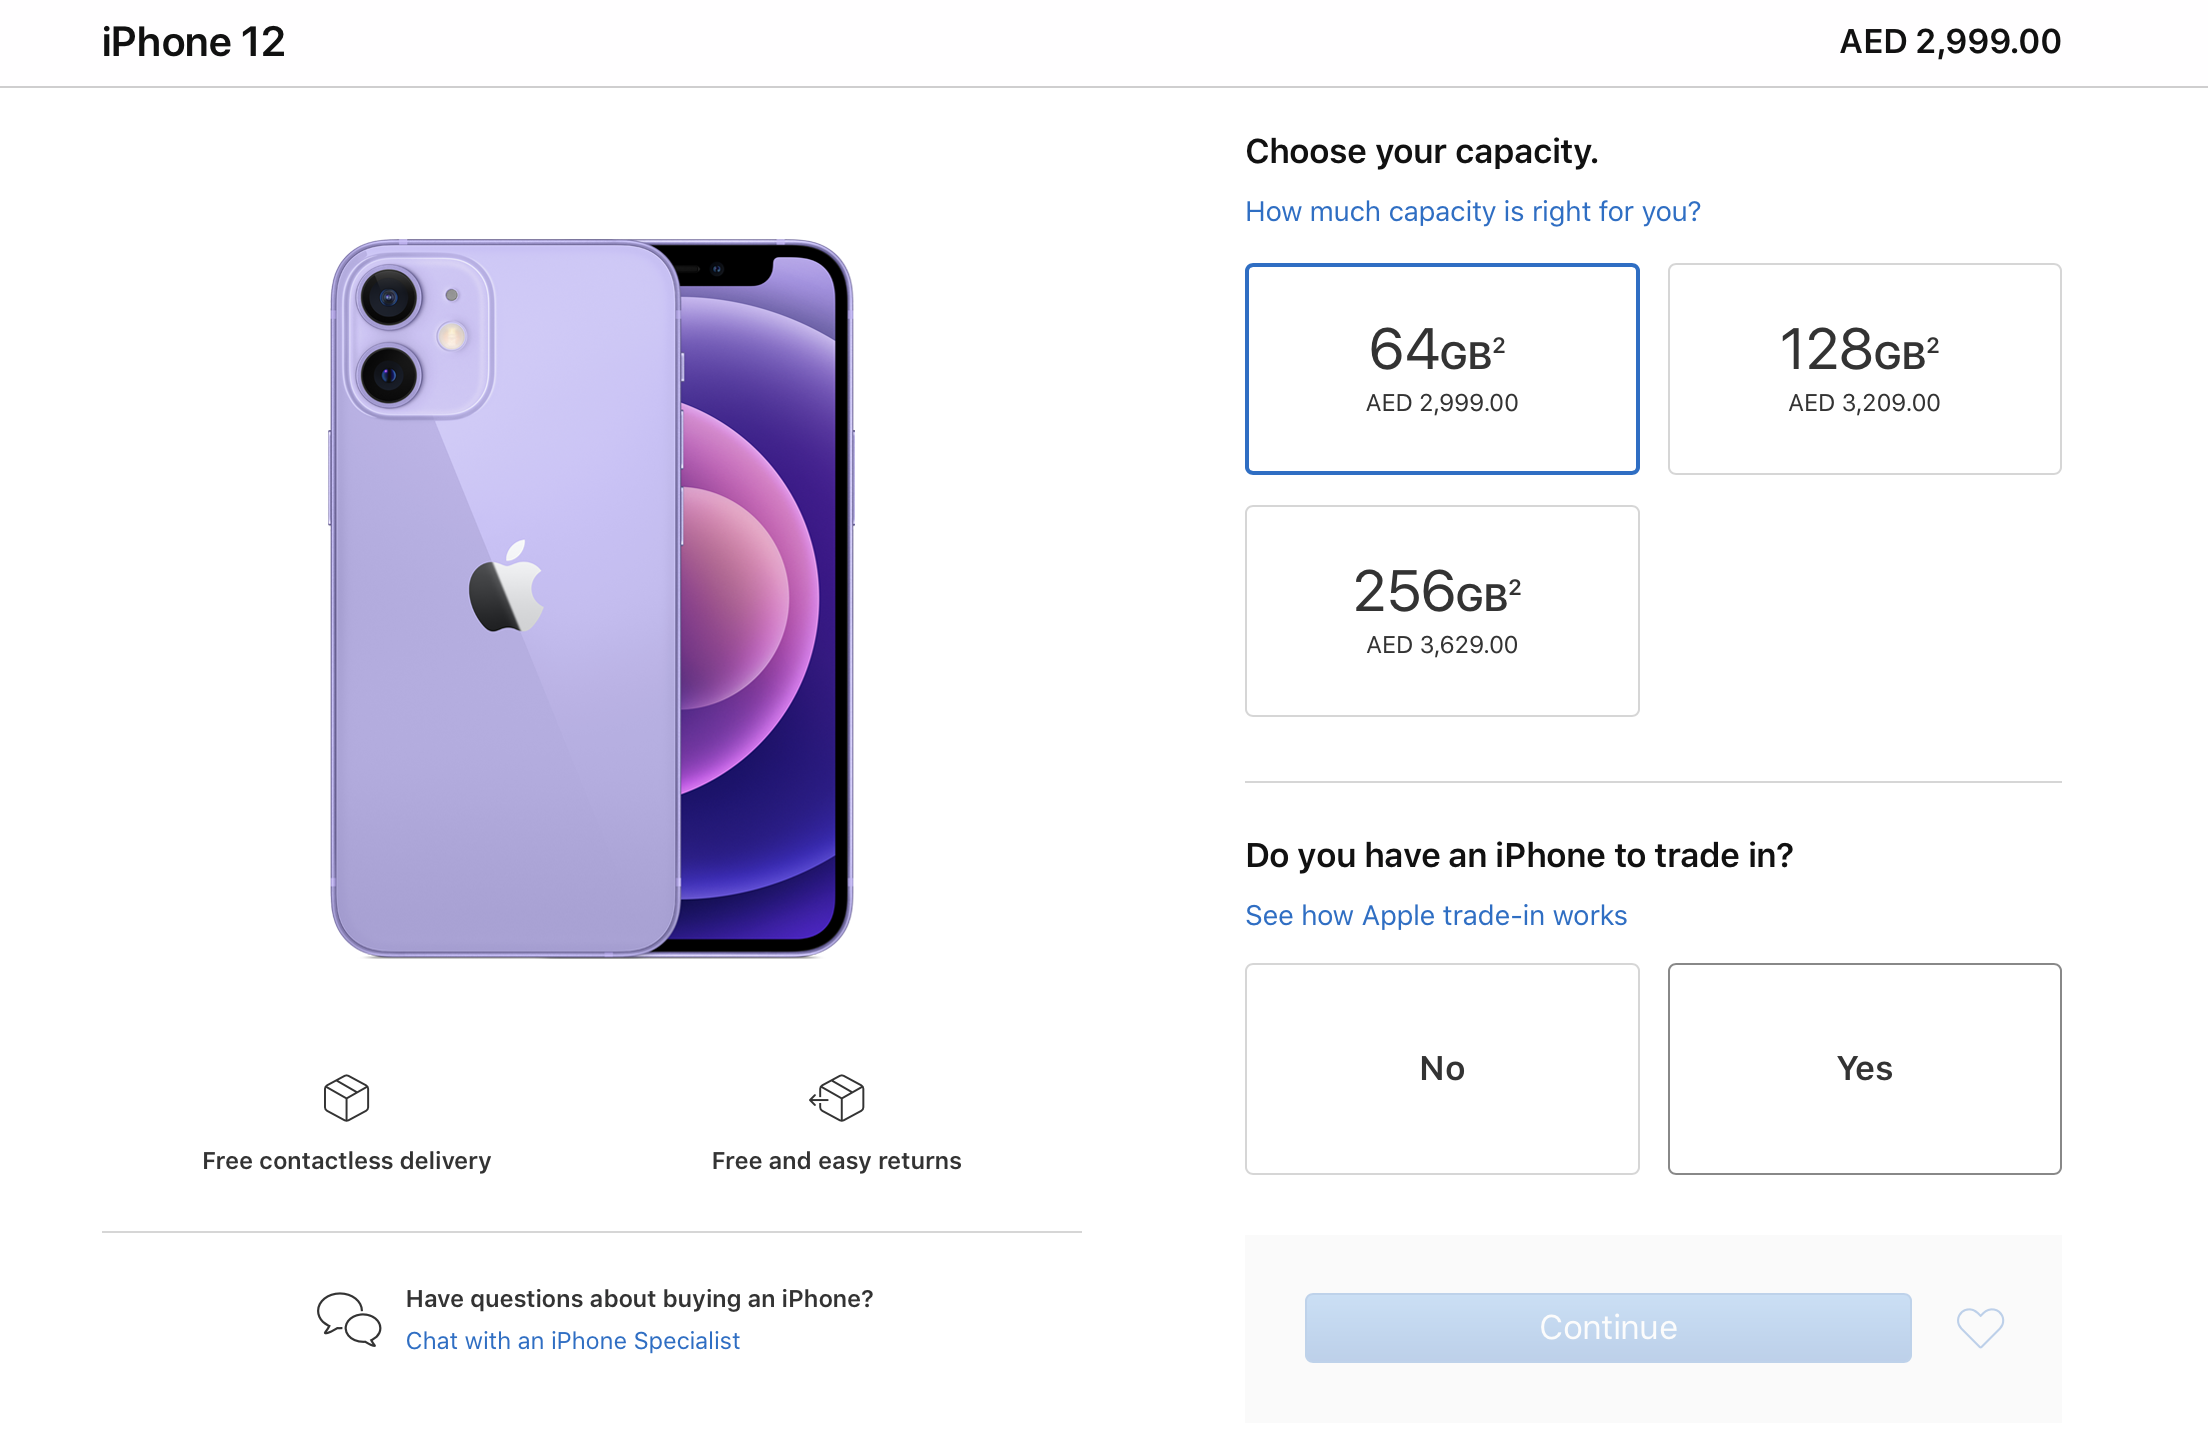The height and width of the screenshot is (1444, 2208).
Task: Click the AED 2,999.00 header price
Action: coord(1950,42)
